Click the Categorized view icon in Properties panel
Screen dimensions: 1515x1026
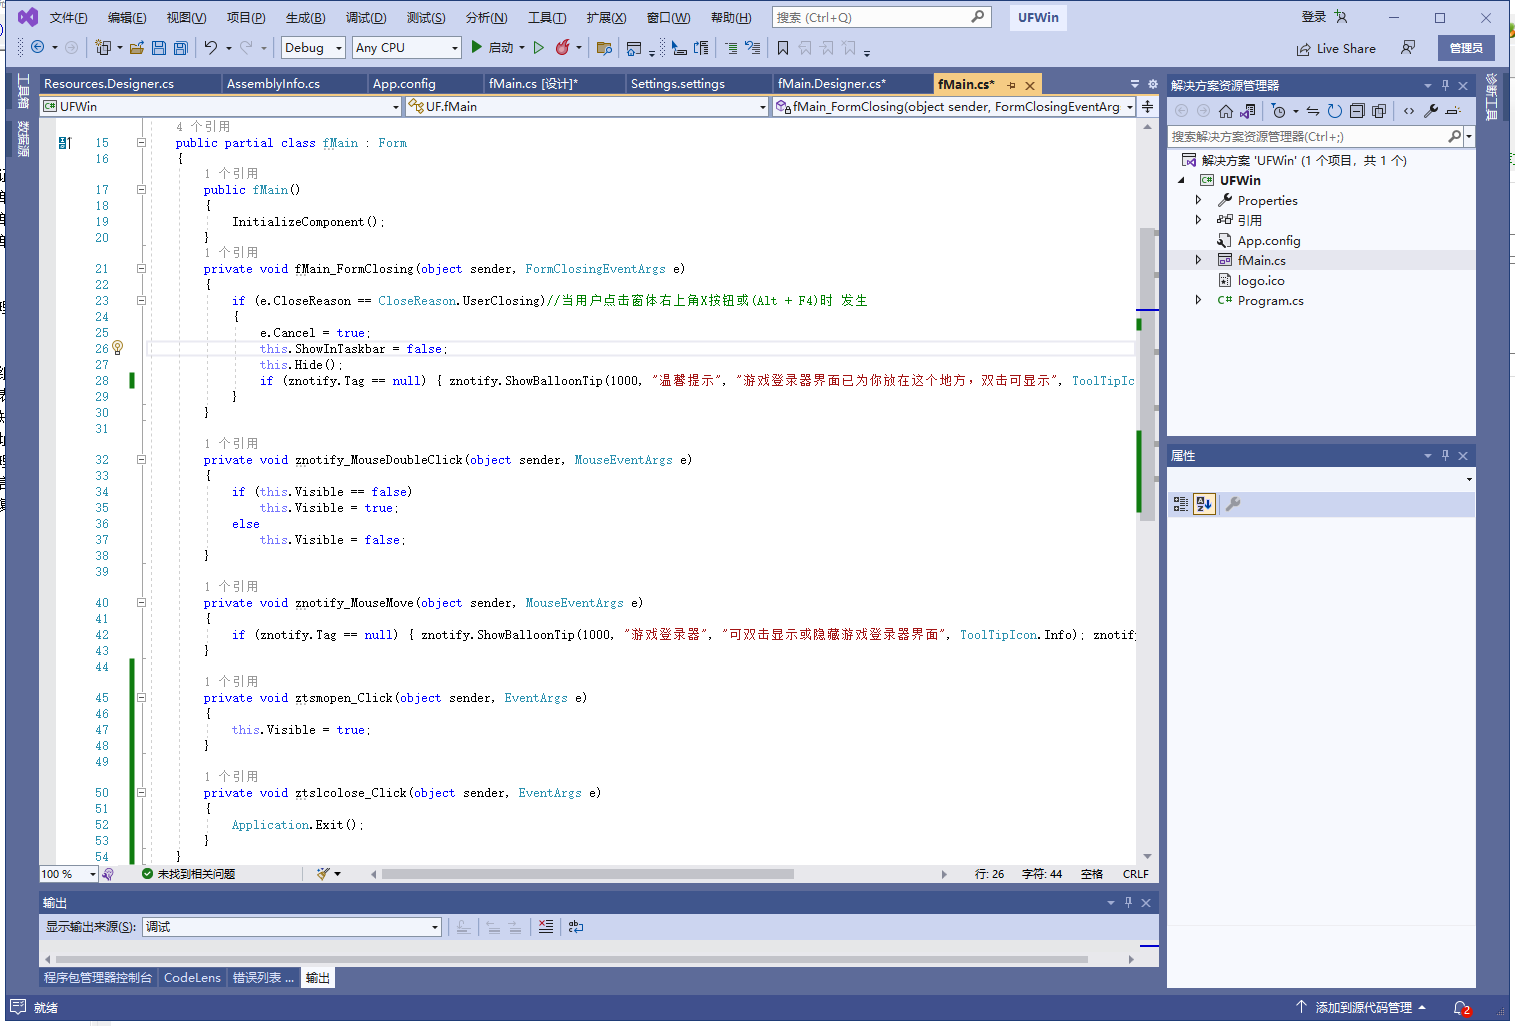(x=1181, y=504)
